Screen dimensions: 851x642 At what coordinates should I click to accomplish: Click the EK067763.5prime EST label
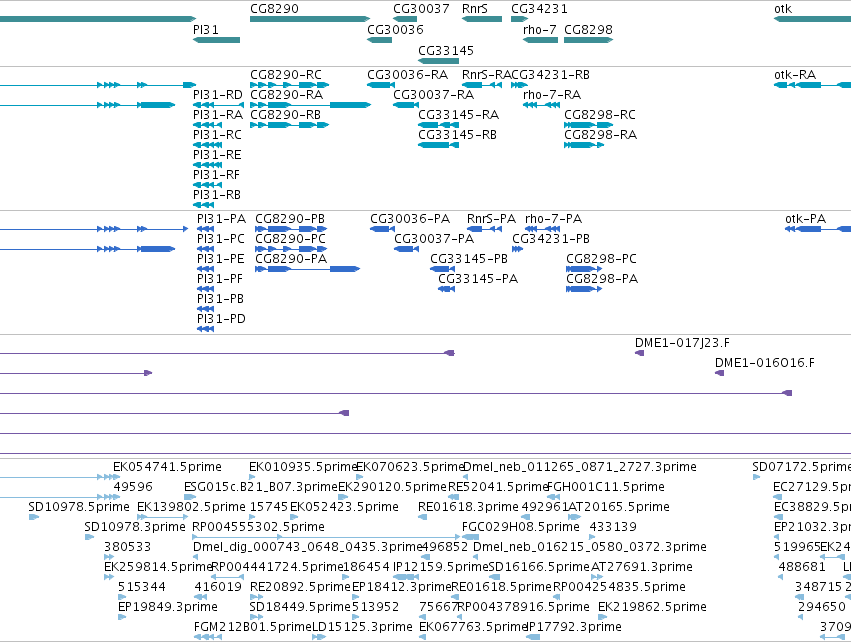473,627
